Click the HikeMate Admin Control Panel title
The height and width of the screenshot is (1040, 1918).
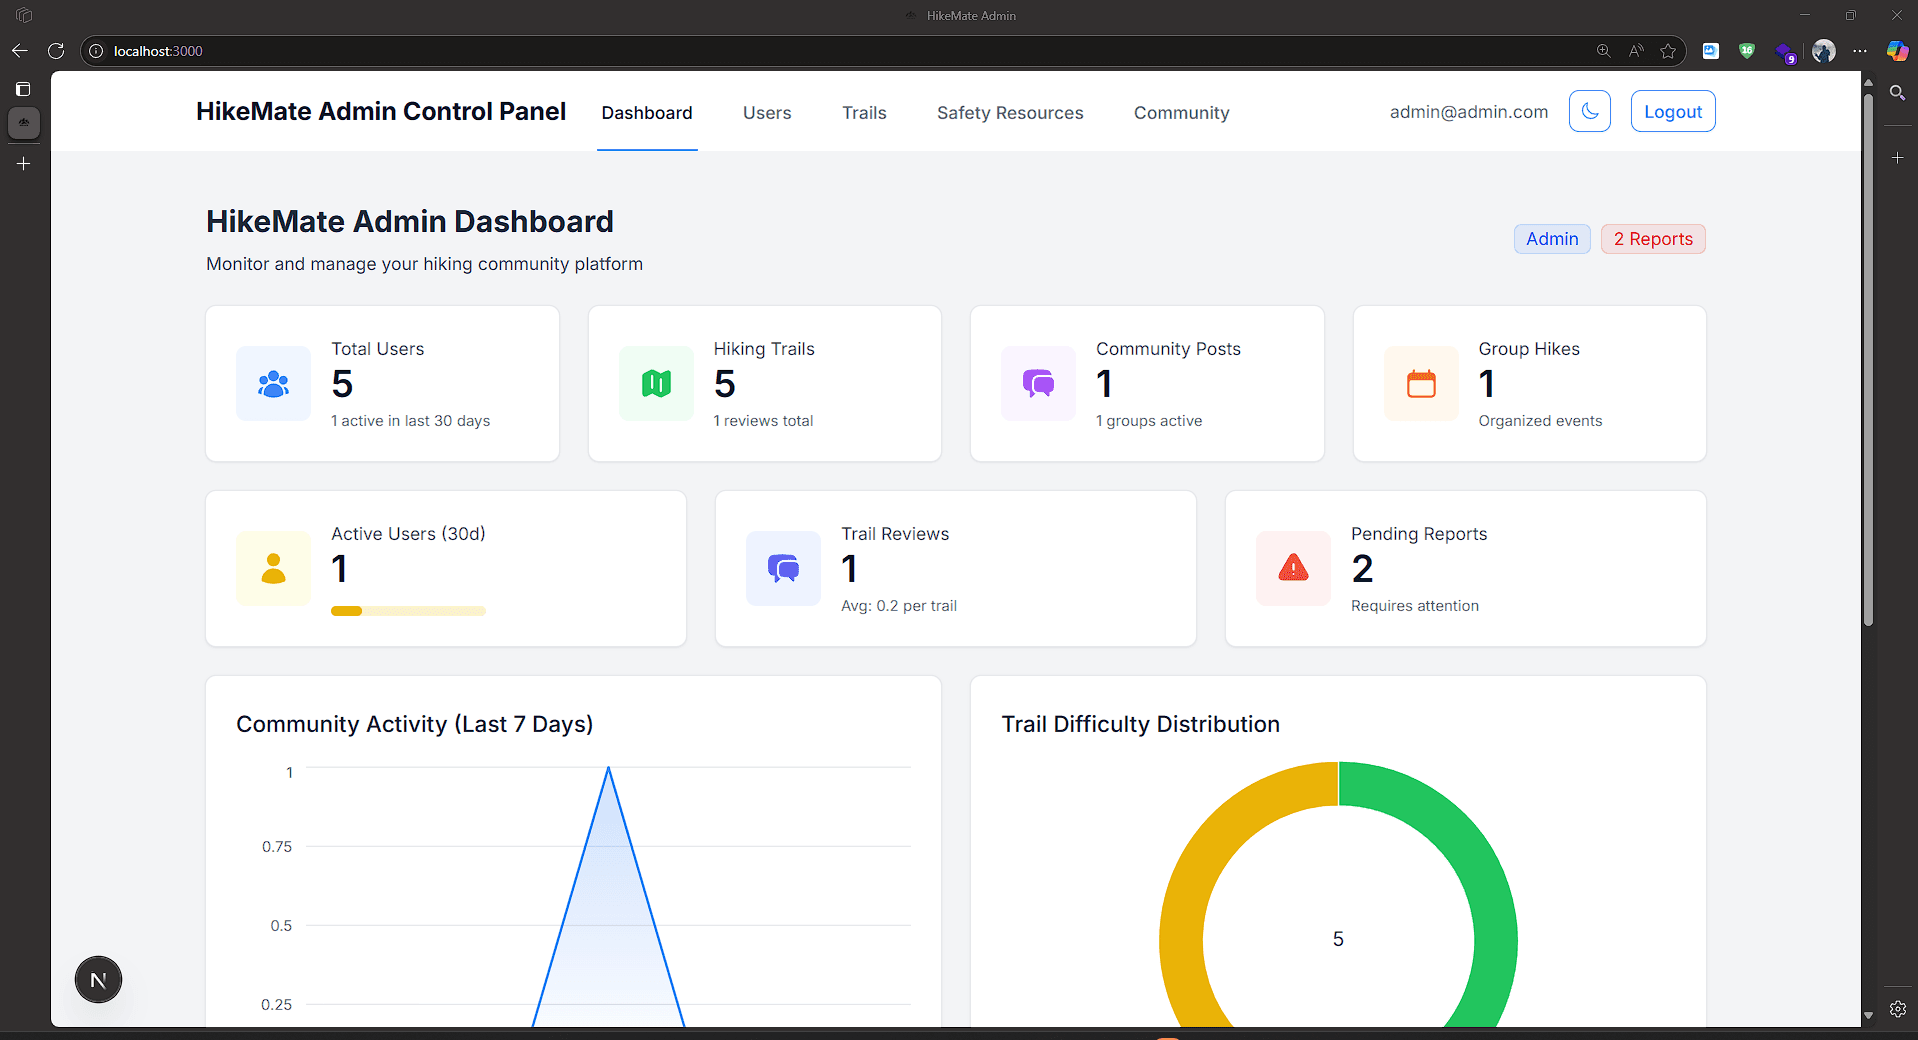pyautogui.click(x=381, y=111)
